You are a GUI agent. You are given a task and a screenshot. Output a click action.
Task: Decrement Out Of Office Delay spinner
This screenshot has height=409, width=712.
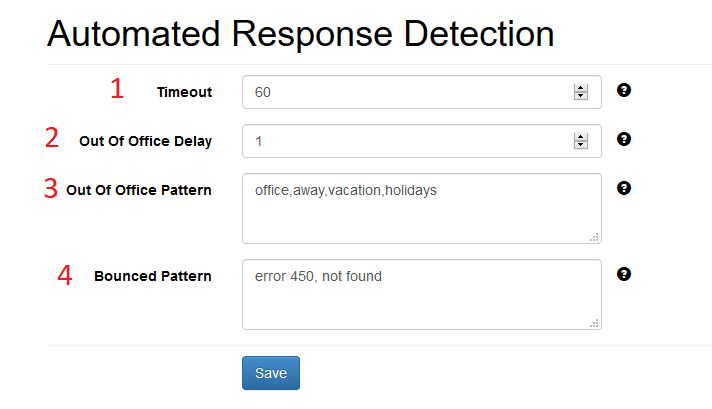[x=581, y=145]
